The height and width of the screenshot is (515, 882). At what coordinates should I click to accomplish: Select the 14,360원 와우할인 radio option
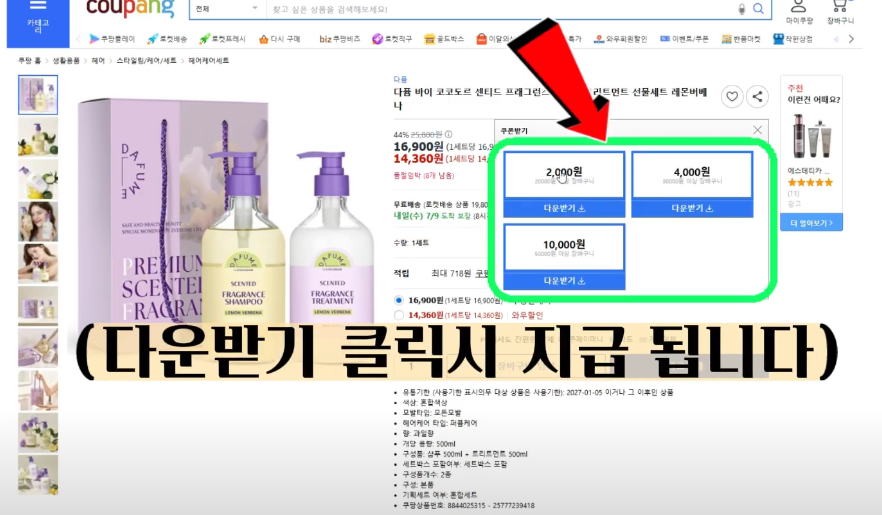399,315
